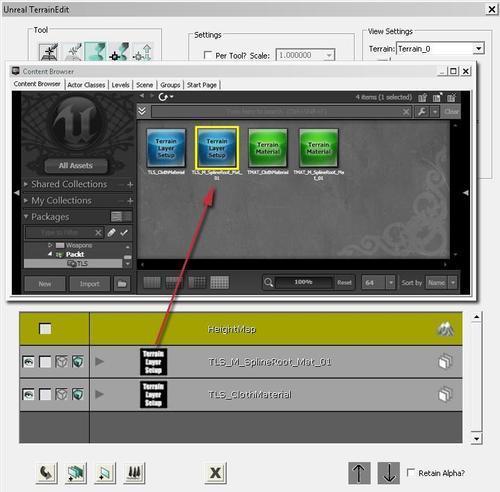The height and width of the screenshot is (492, 500).
Task: Check the Retain Alpha? checkbox
Action: [411, 473]
